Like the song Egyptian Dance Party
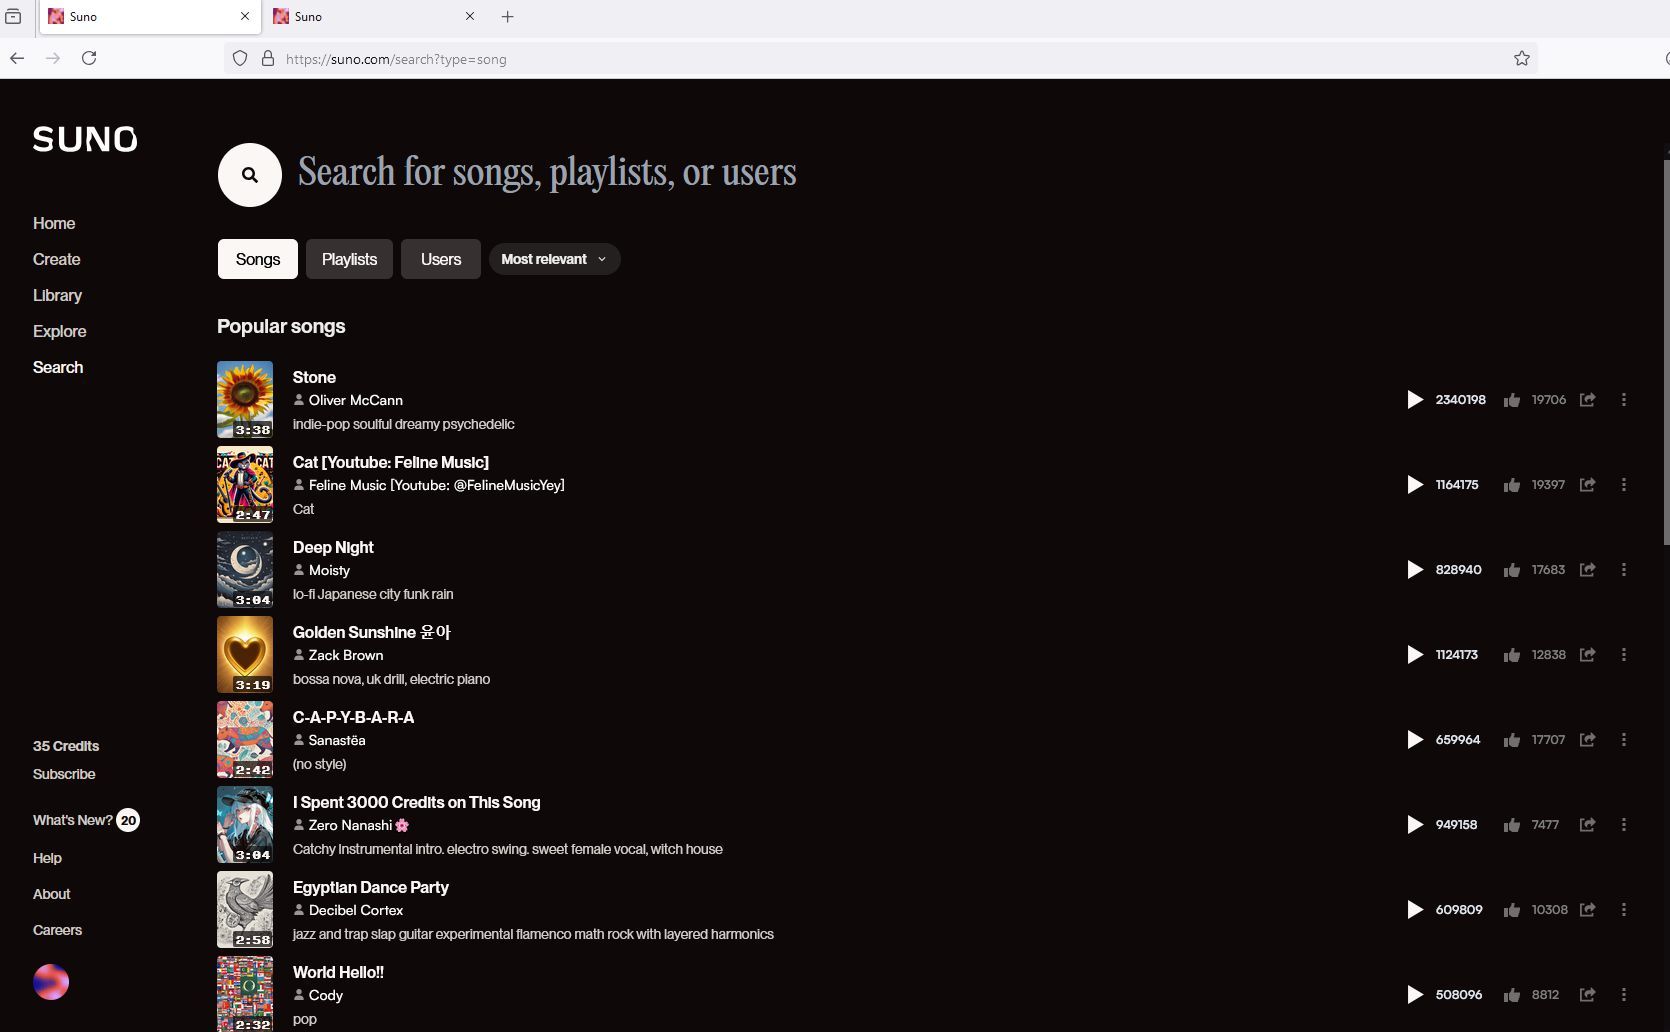The image size is (1670, 1032). click(x=1512, y=910)
